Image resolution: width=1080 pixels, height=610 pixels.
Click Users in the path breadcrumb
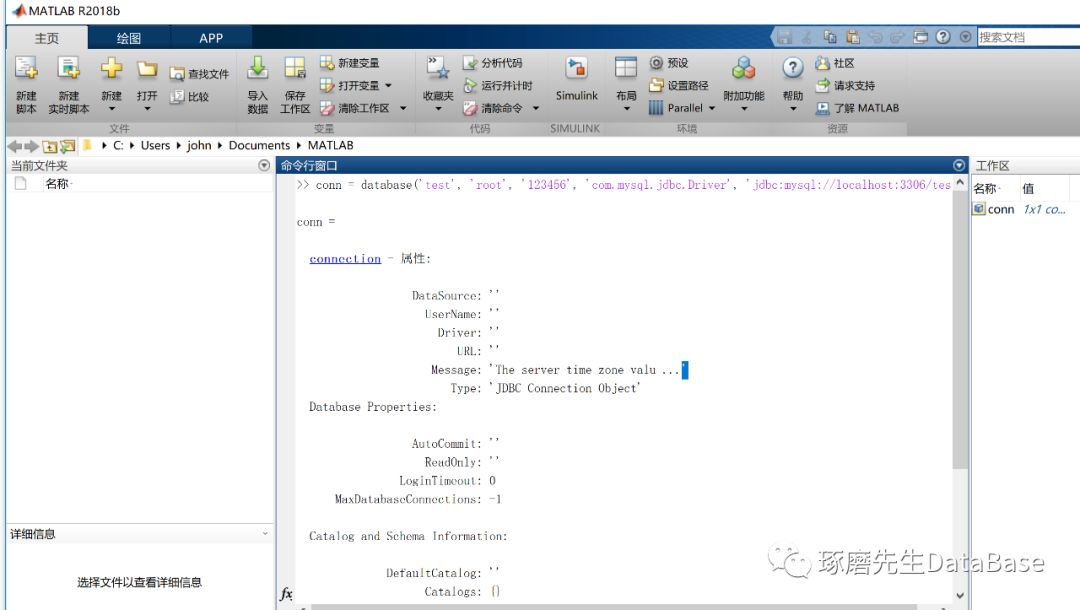coord(155,145)
